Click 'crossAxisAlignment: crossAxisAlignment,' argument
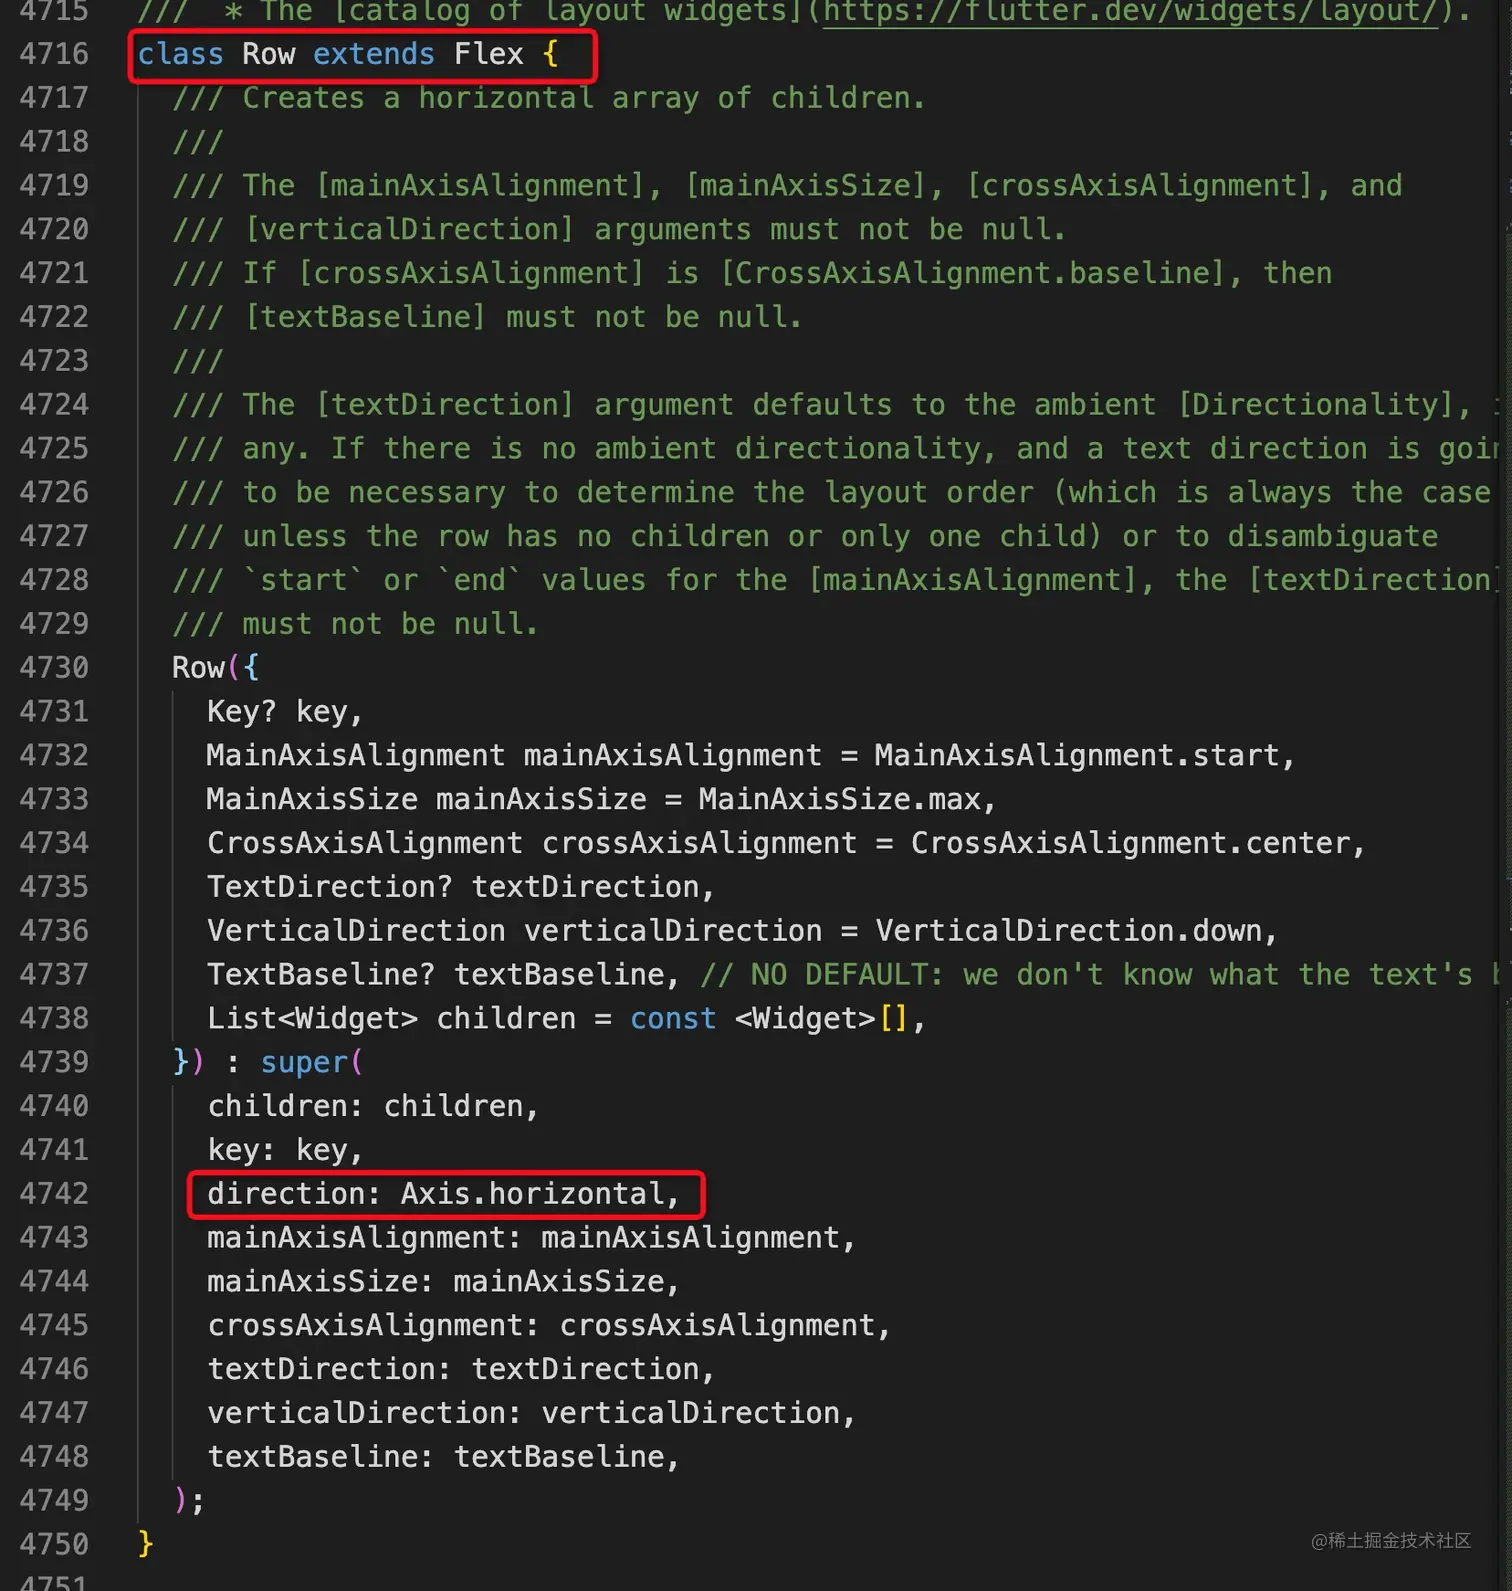This screenshot has width=1512, height=1591. click(548, 1326)
